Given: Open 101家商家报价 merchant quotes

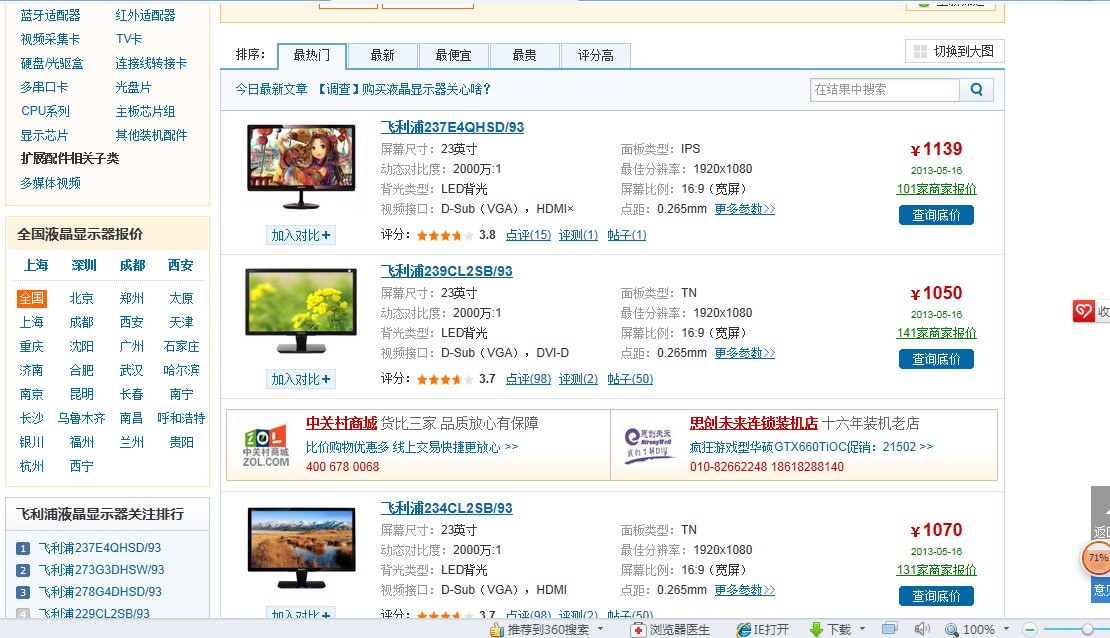Looking at the screenshot, I should (936, 189).
